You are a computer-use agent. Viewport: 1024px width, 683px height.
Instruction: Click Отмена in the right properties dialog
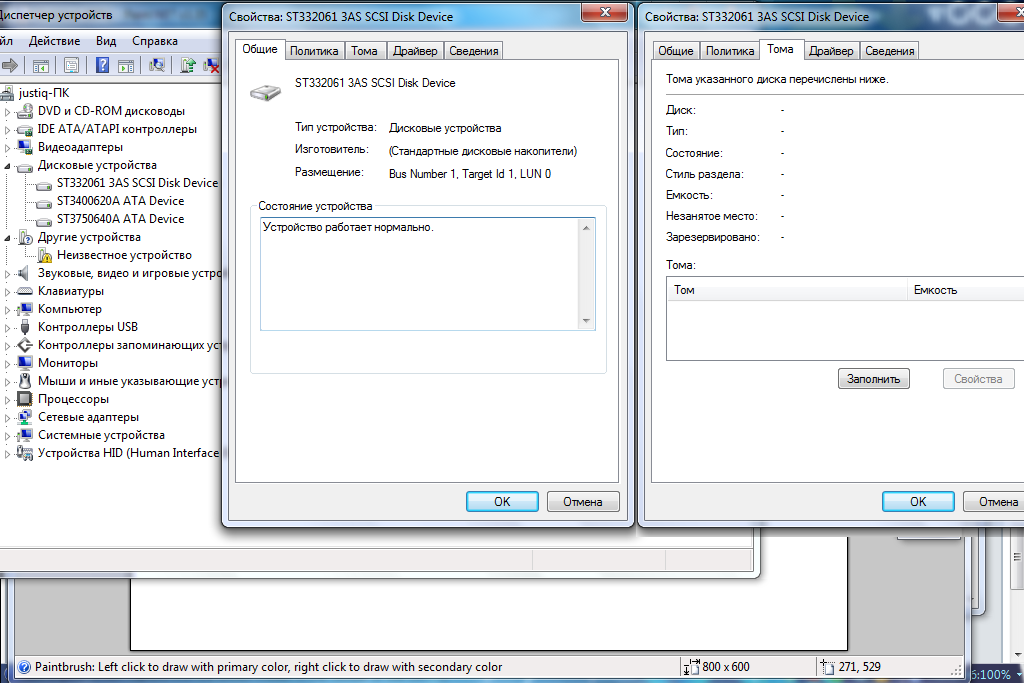coord(995,501)
